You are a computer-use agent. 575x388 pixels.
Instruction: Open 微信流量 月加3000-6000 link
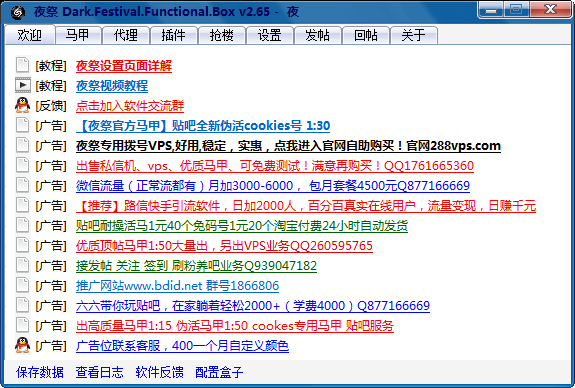tap(273, 186)
